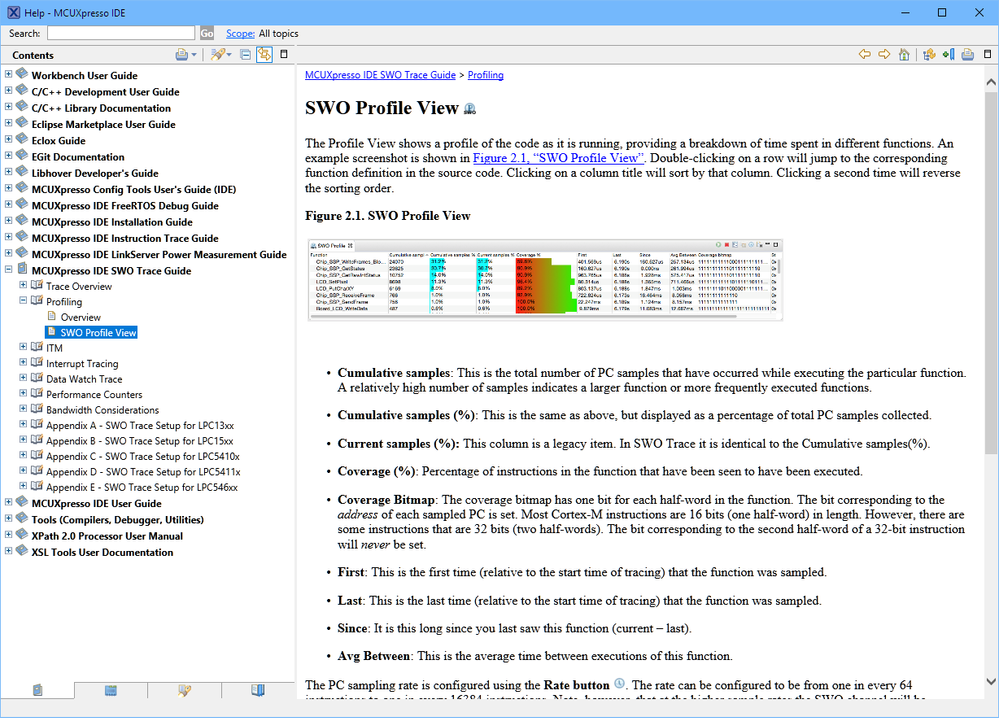This screenshot has width=999, height=718.
Task: Expand the Interrupt Tracing node
Action: pyautogui.click(x=23, y=362)
